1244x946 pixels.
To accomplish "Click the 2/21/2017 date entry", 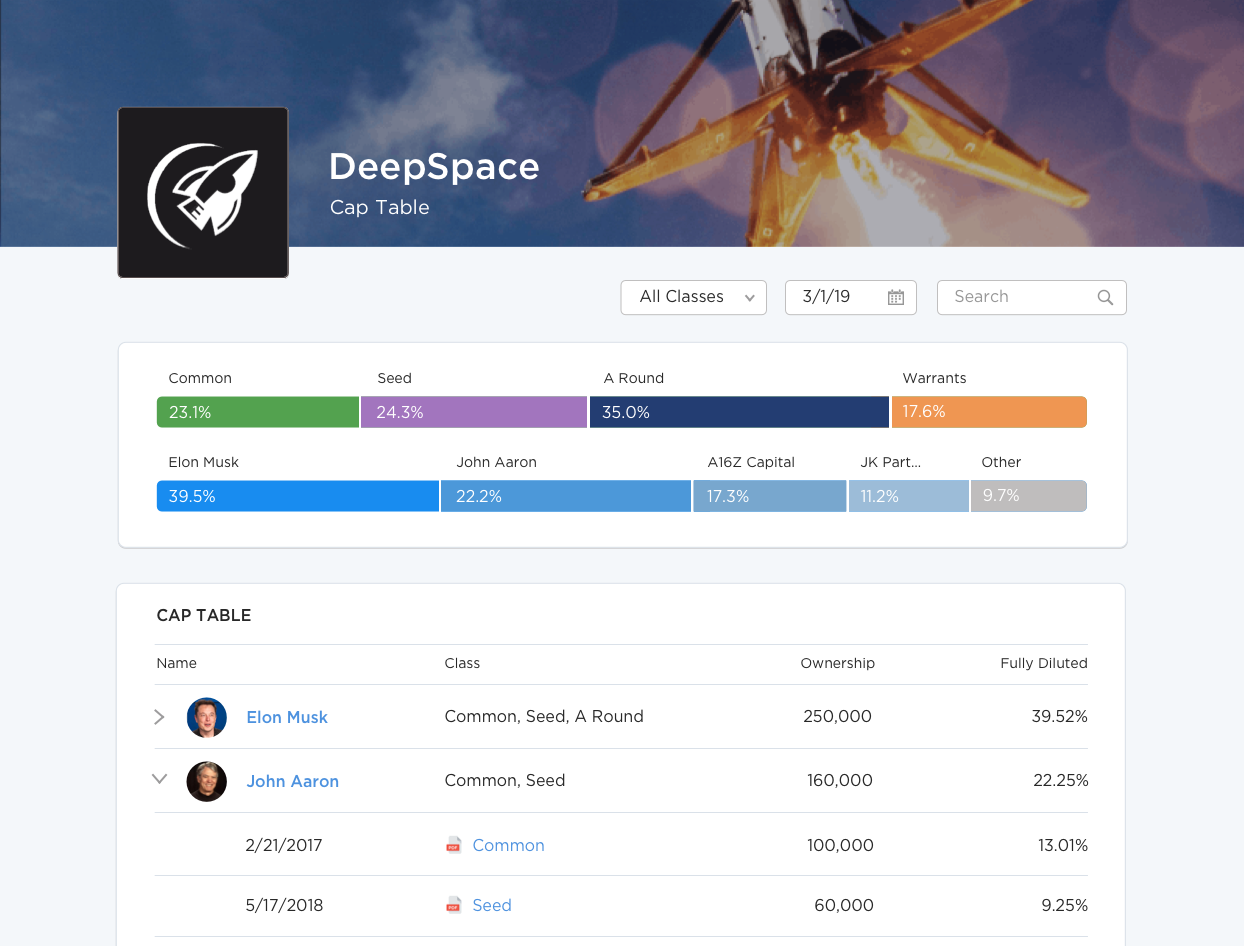I will [x=284, y=845].
